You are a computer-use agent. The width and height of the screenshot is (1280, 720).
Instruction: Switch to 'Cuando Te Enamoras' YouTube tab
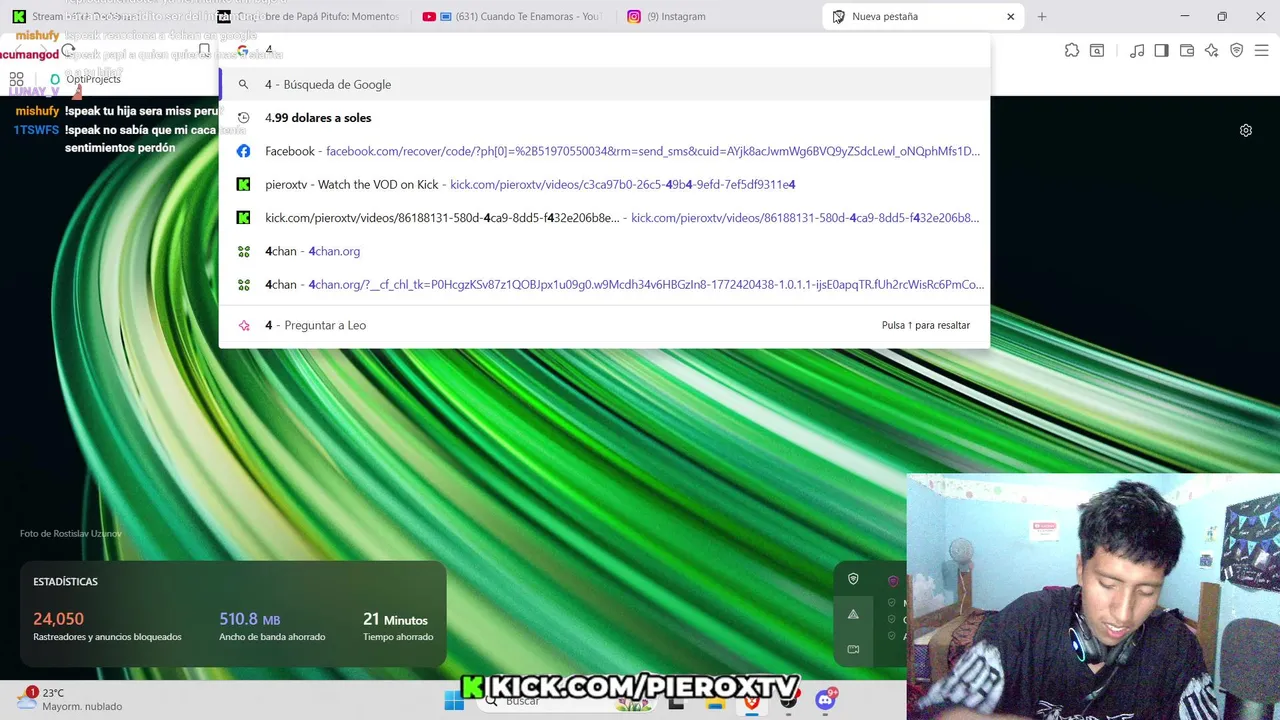[x=514, y=16]
